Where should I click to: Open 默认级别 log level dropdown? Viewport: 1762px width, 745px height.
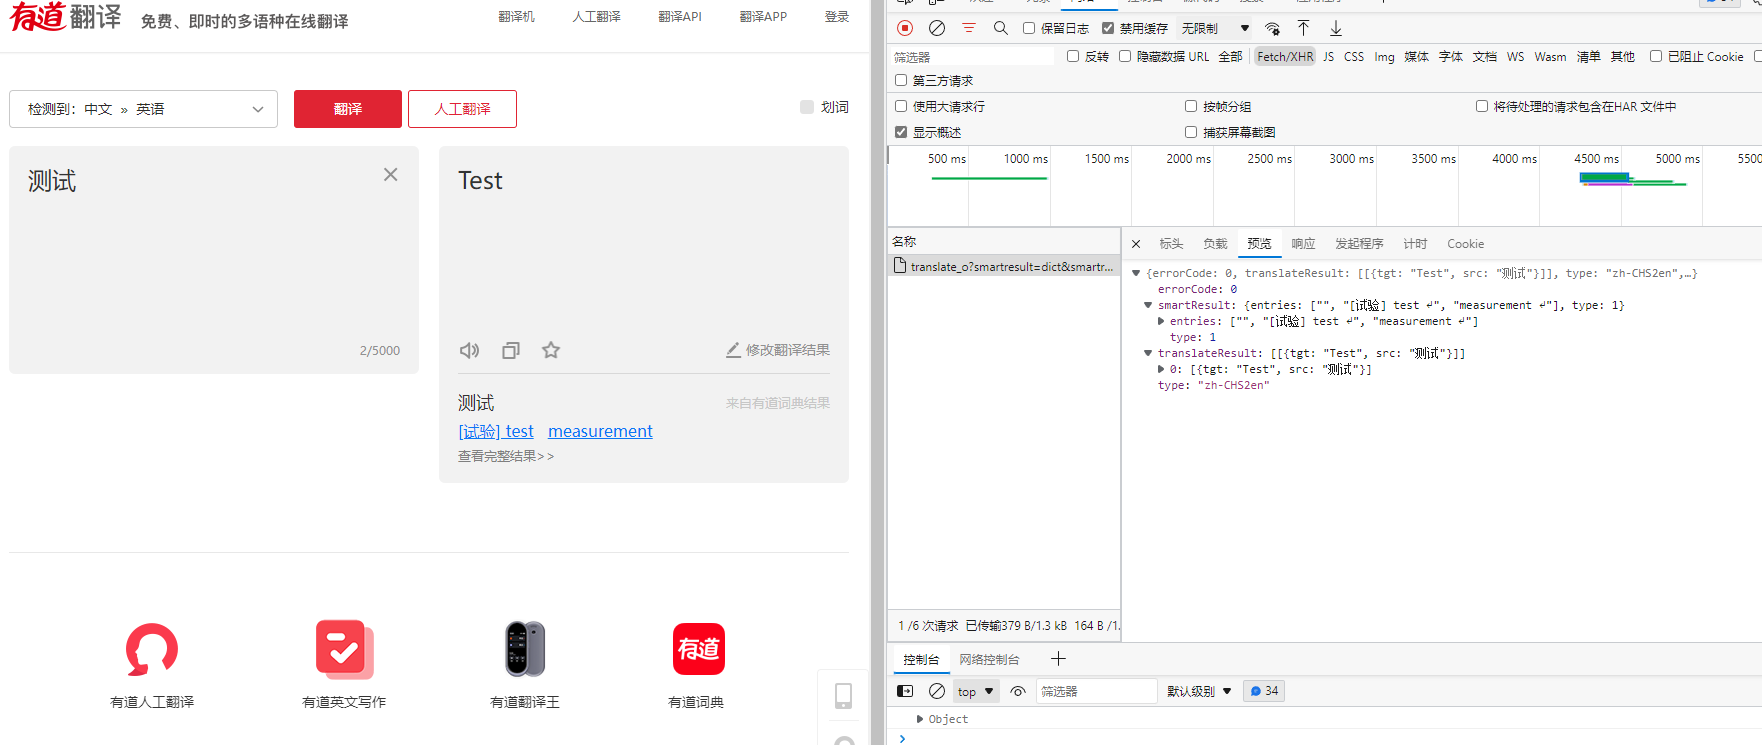point(1199,691)
